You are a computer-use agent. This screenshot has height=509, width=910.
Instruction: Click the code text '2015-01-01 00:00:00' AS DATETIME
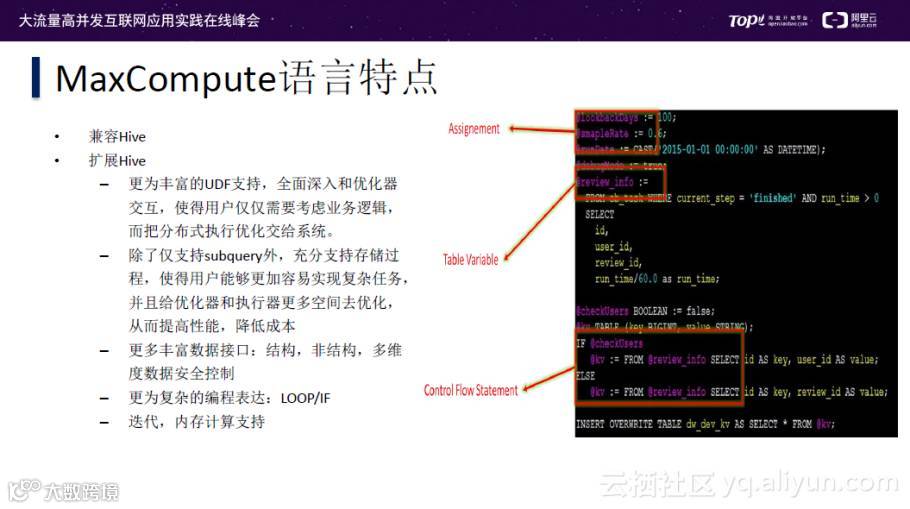(x=741, y=150)
